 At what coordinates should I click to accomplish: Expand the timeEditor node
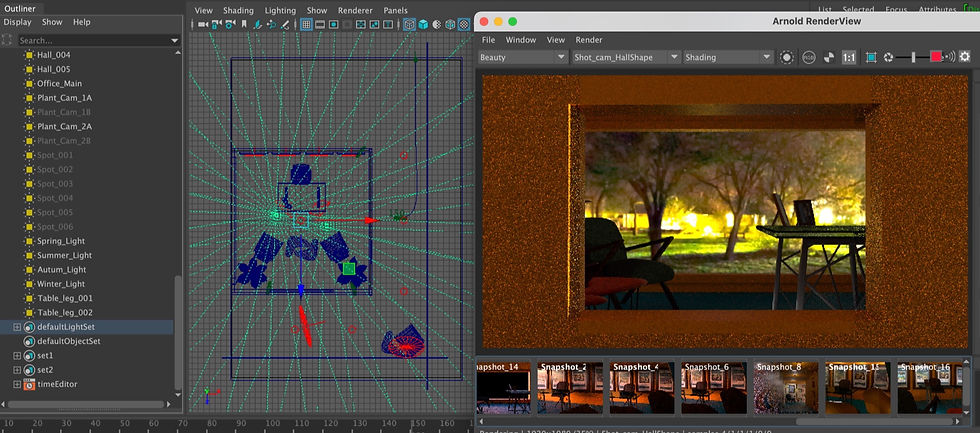click(17, 384)
